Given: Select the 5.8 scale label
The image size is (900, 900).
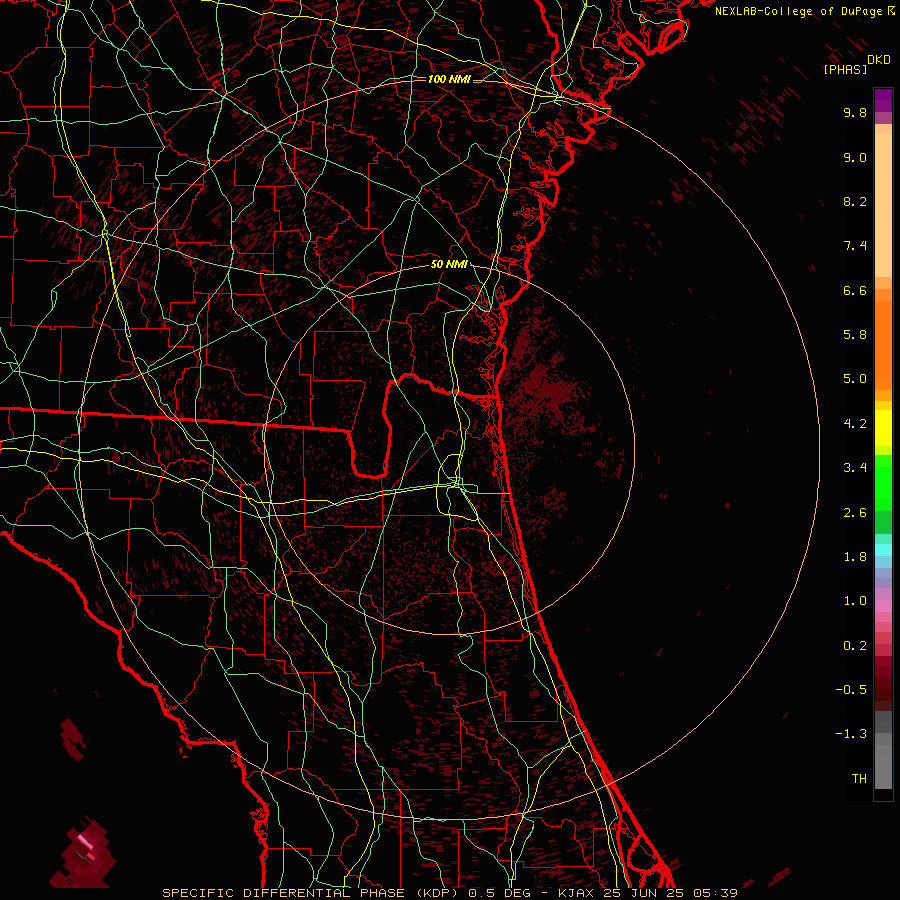Looking at the screenshot, I should [x=855, y=335].
